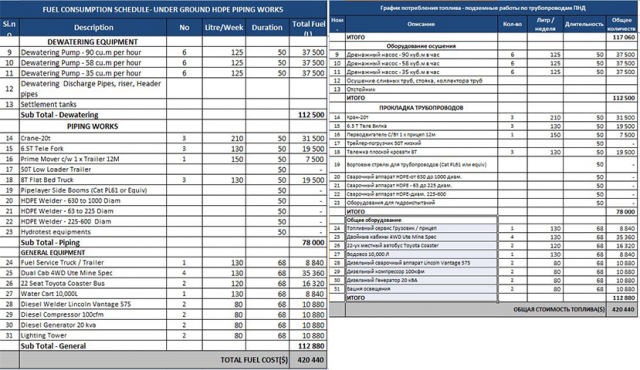Click 'HDPE Welder - 225-600 Diam' cell

(x=93, y=221)
